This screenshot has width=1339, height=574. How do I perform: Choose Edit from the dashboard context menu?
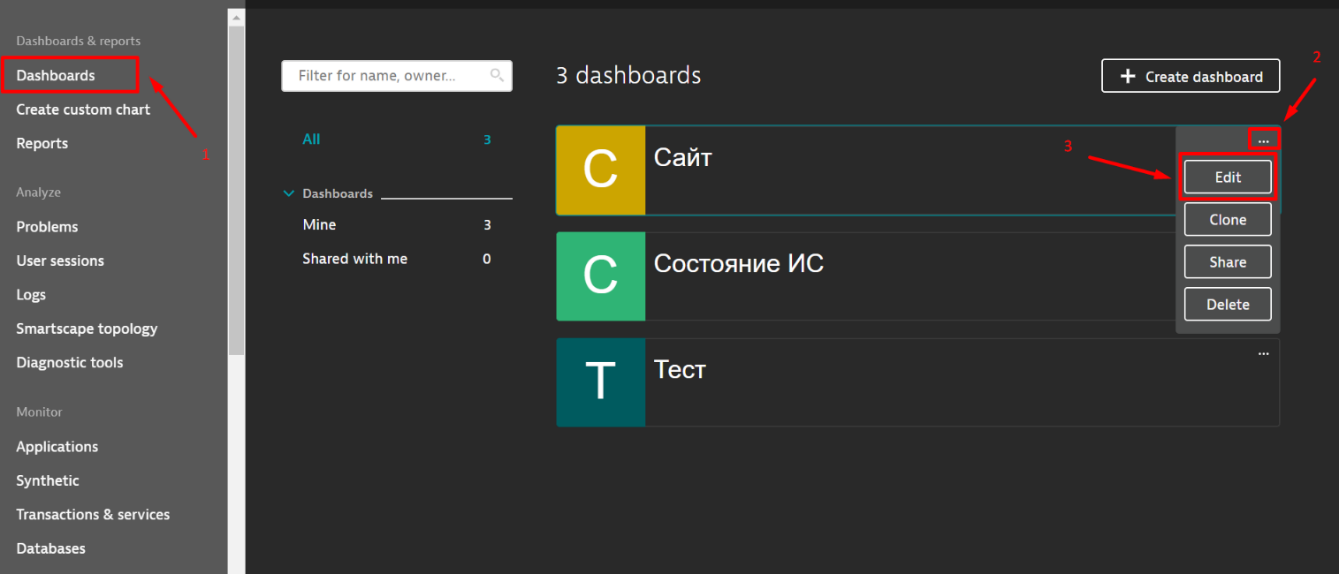pyautogui.click(x=1227, y=177)
